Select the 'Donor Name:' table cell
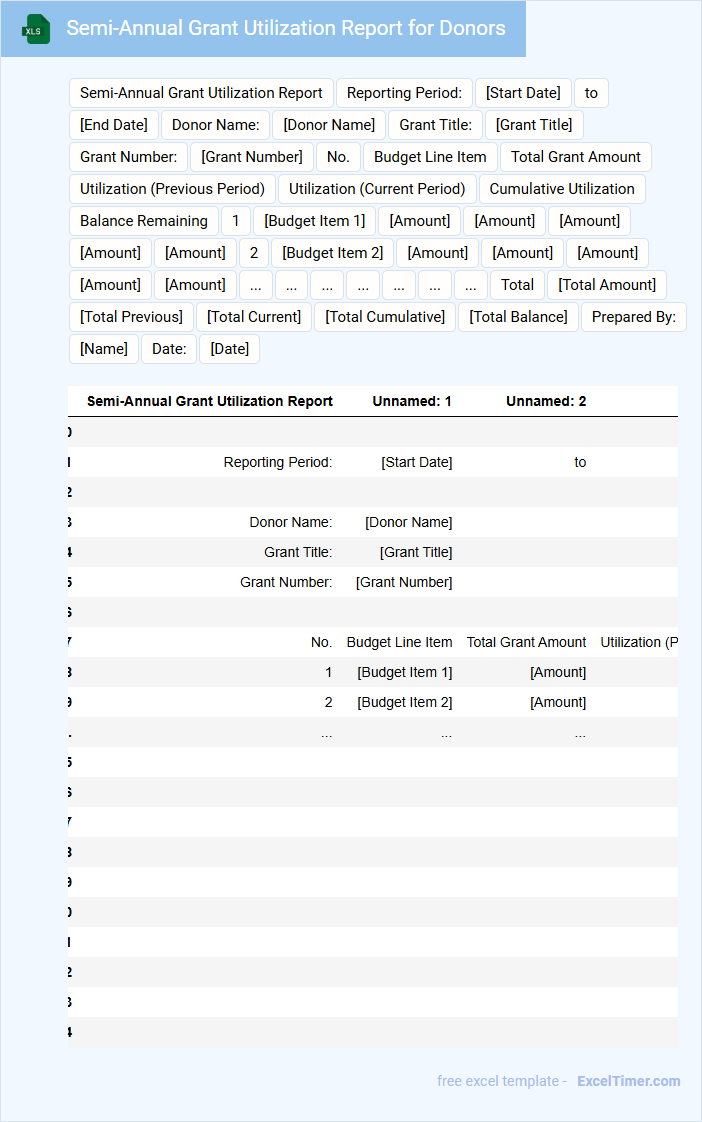The height and width of the screenshot is (1122, 702). 291,522
